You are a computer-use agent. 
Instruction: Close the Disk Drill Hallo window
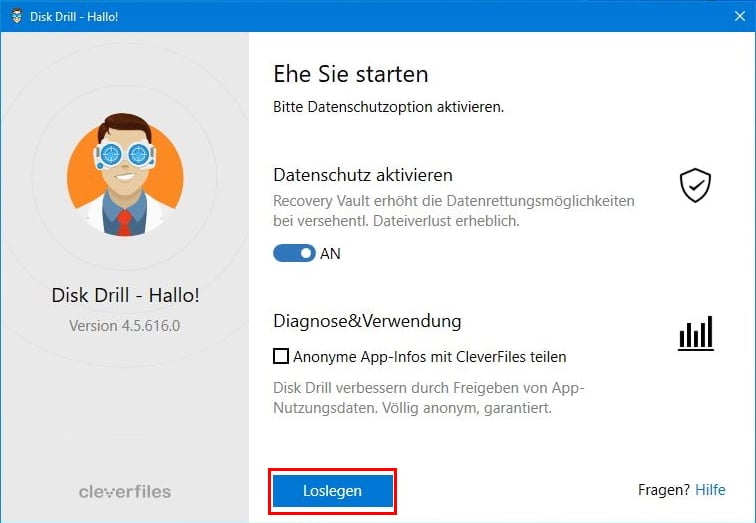coord(740,16)
